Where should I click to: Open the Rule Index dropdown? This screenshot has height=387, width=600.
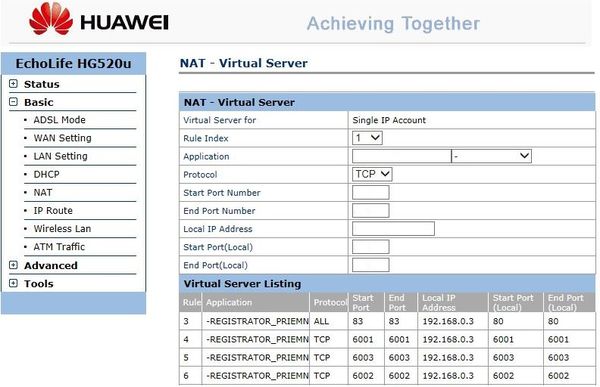click(x=367, y=138)
